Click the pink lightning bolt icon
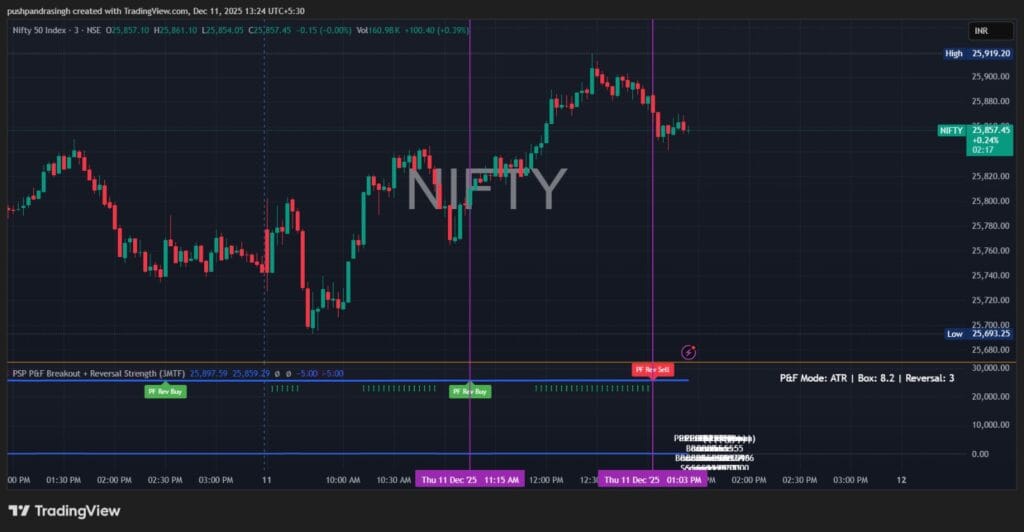This screenshot has width=1024, height=532. click(688, 352)
